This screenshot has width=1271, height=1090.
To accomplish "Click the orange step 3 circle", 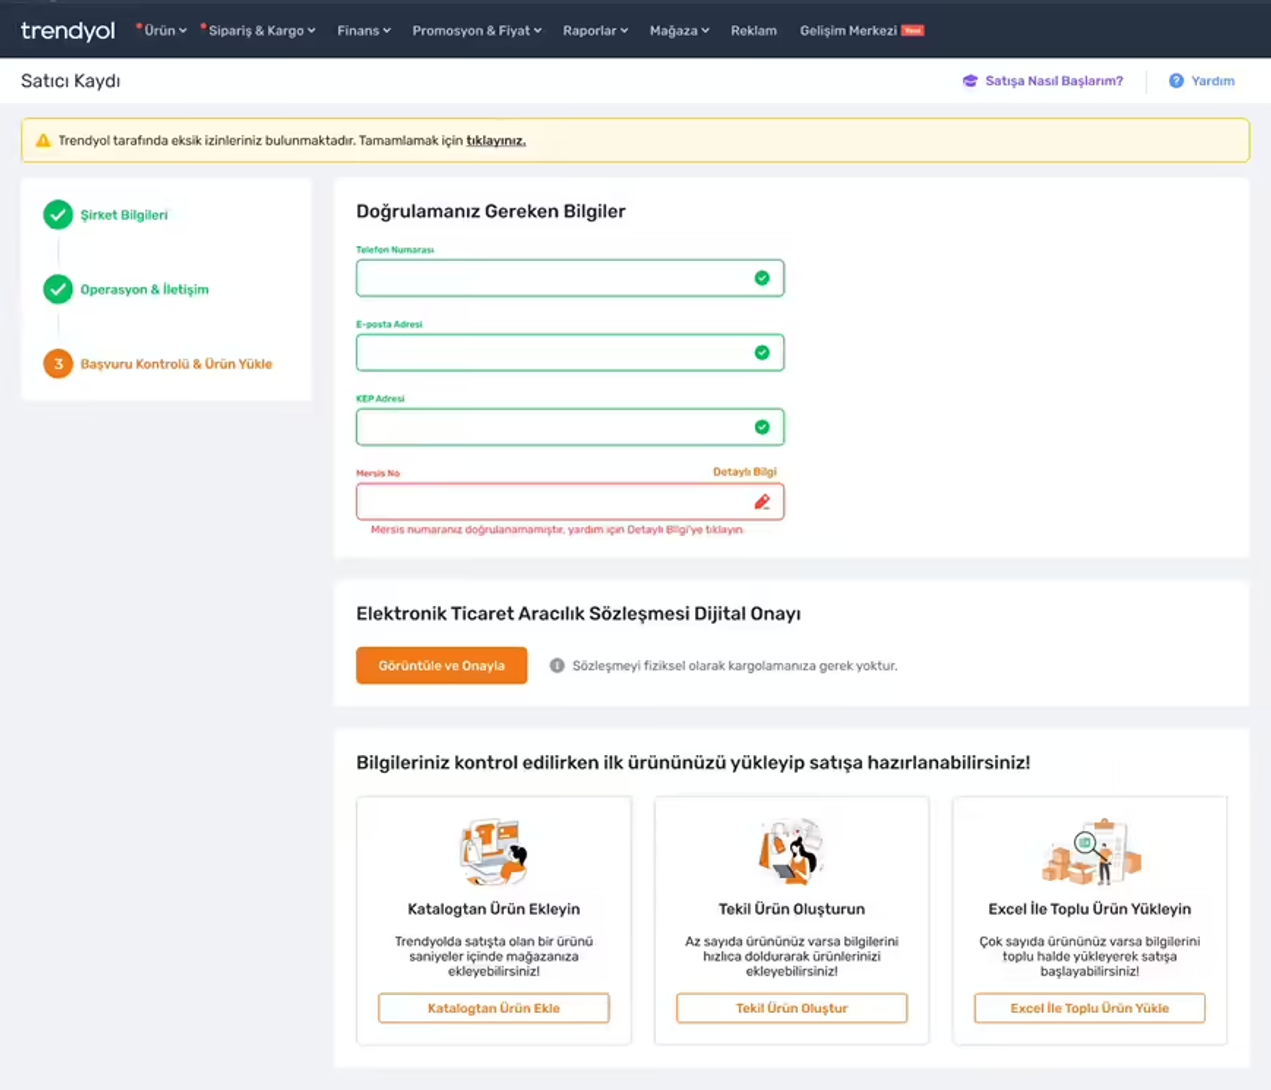I will [58, 363].
